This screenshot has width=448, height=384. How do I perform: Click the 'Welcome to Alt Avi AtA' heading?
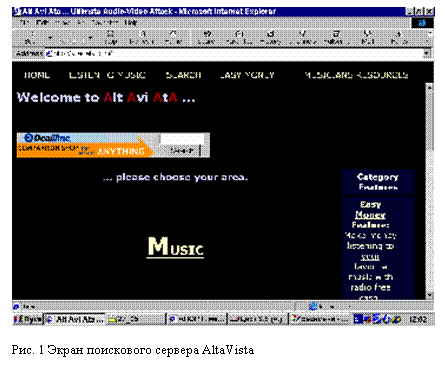(106, 98)
